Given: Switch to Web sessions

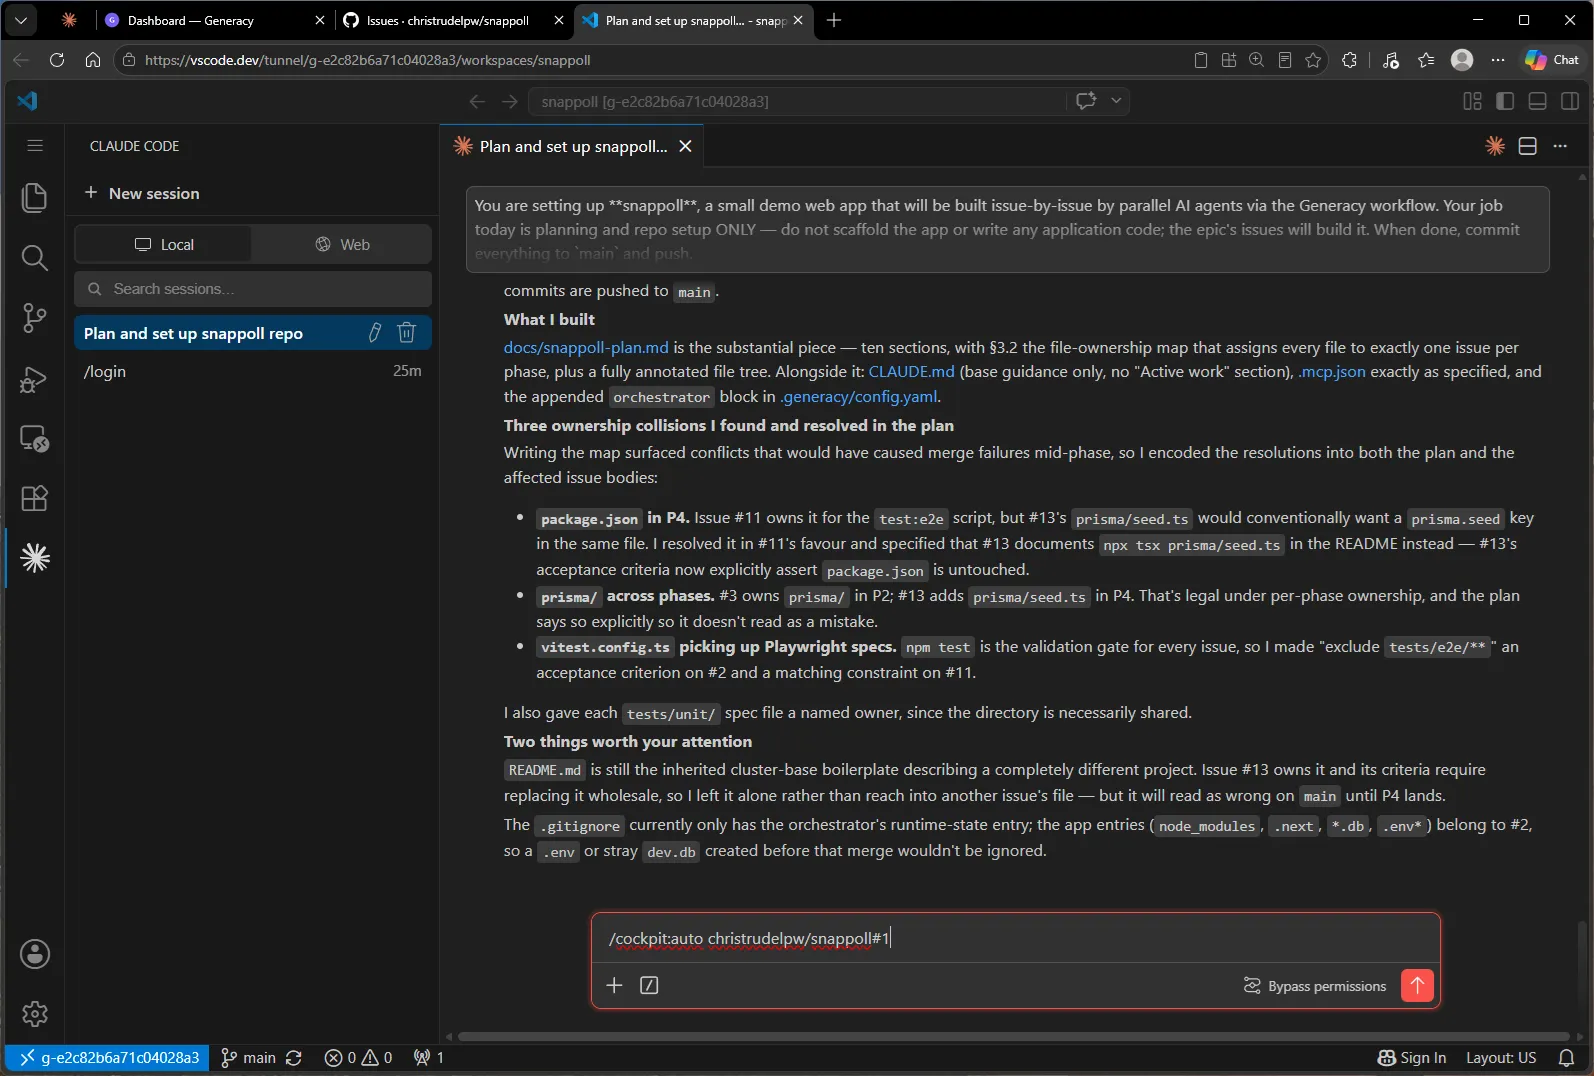Looking at the screenshot, I should (x=342, y=244).
